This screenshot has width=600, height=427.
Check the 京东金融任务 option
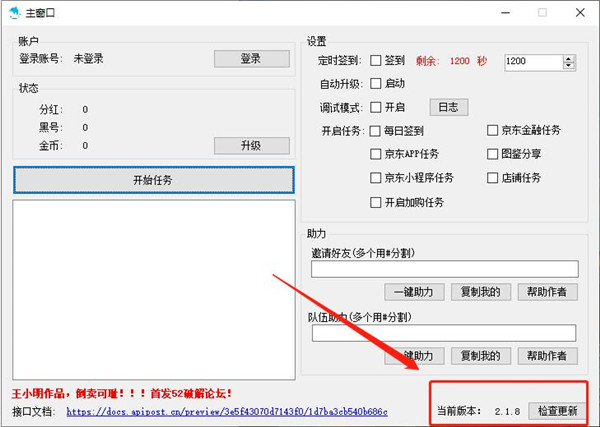tap(493, 131)
